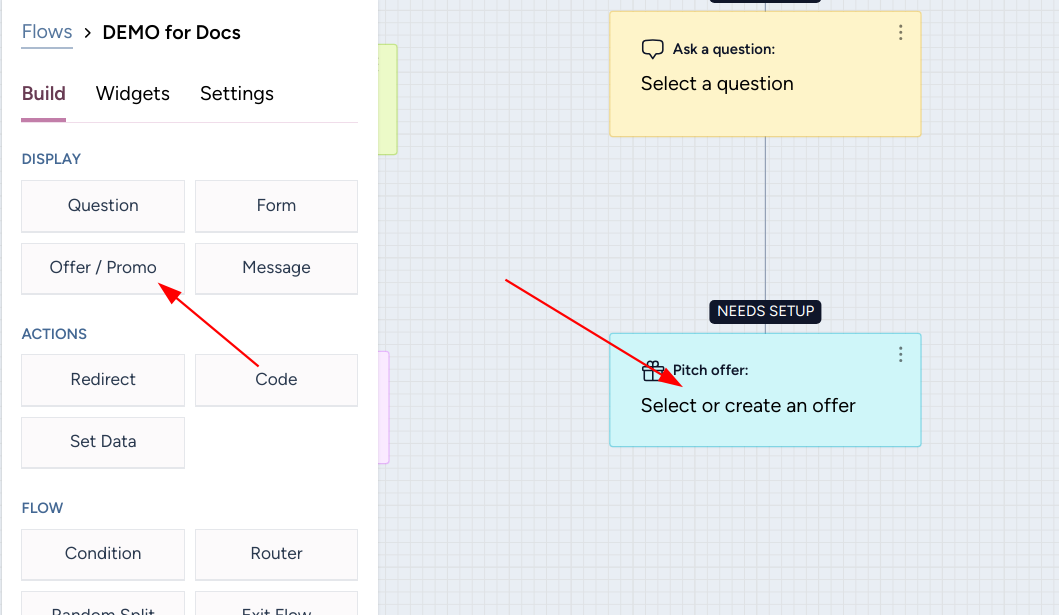Open the Widgets tab
The height and width of the screenshot is (615, 1059).
tap(133, 94)
